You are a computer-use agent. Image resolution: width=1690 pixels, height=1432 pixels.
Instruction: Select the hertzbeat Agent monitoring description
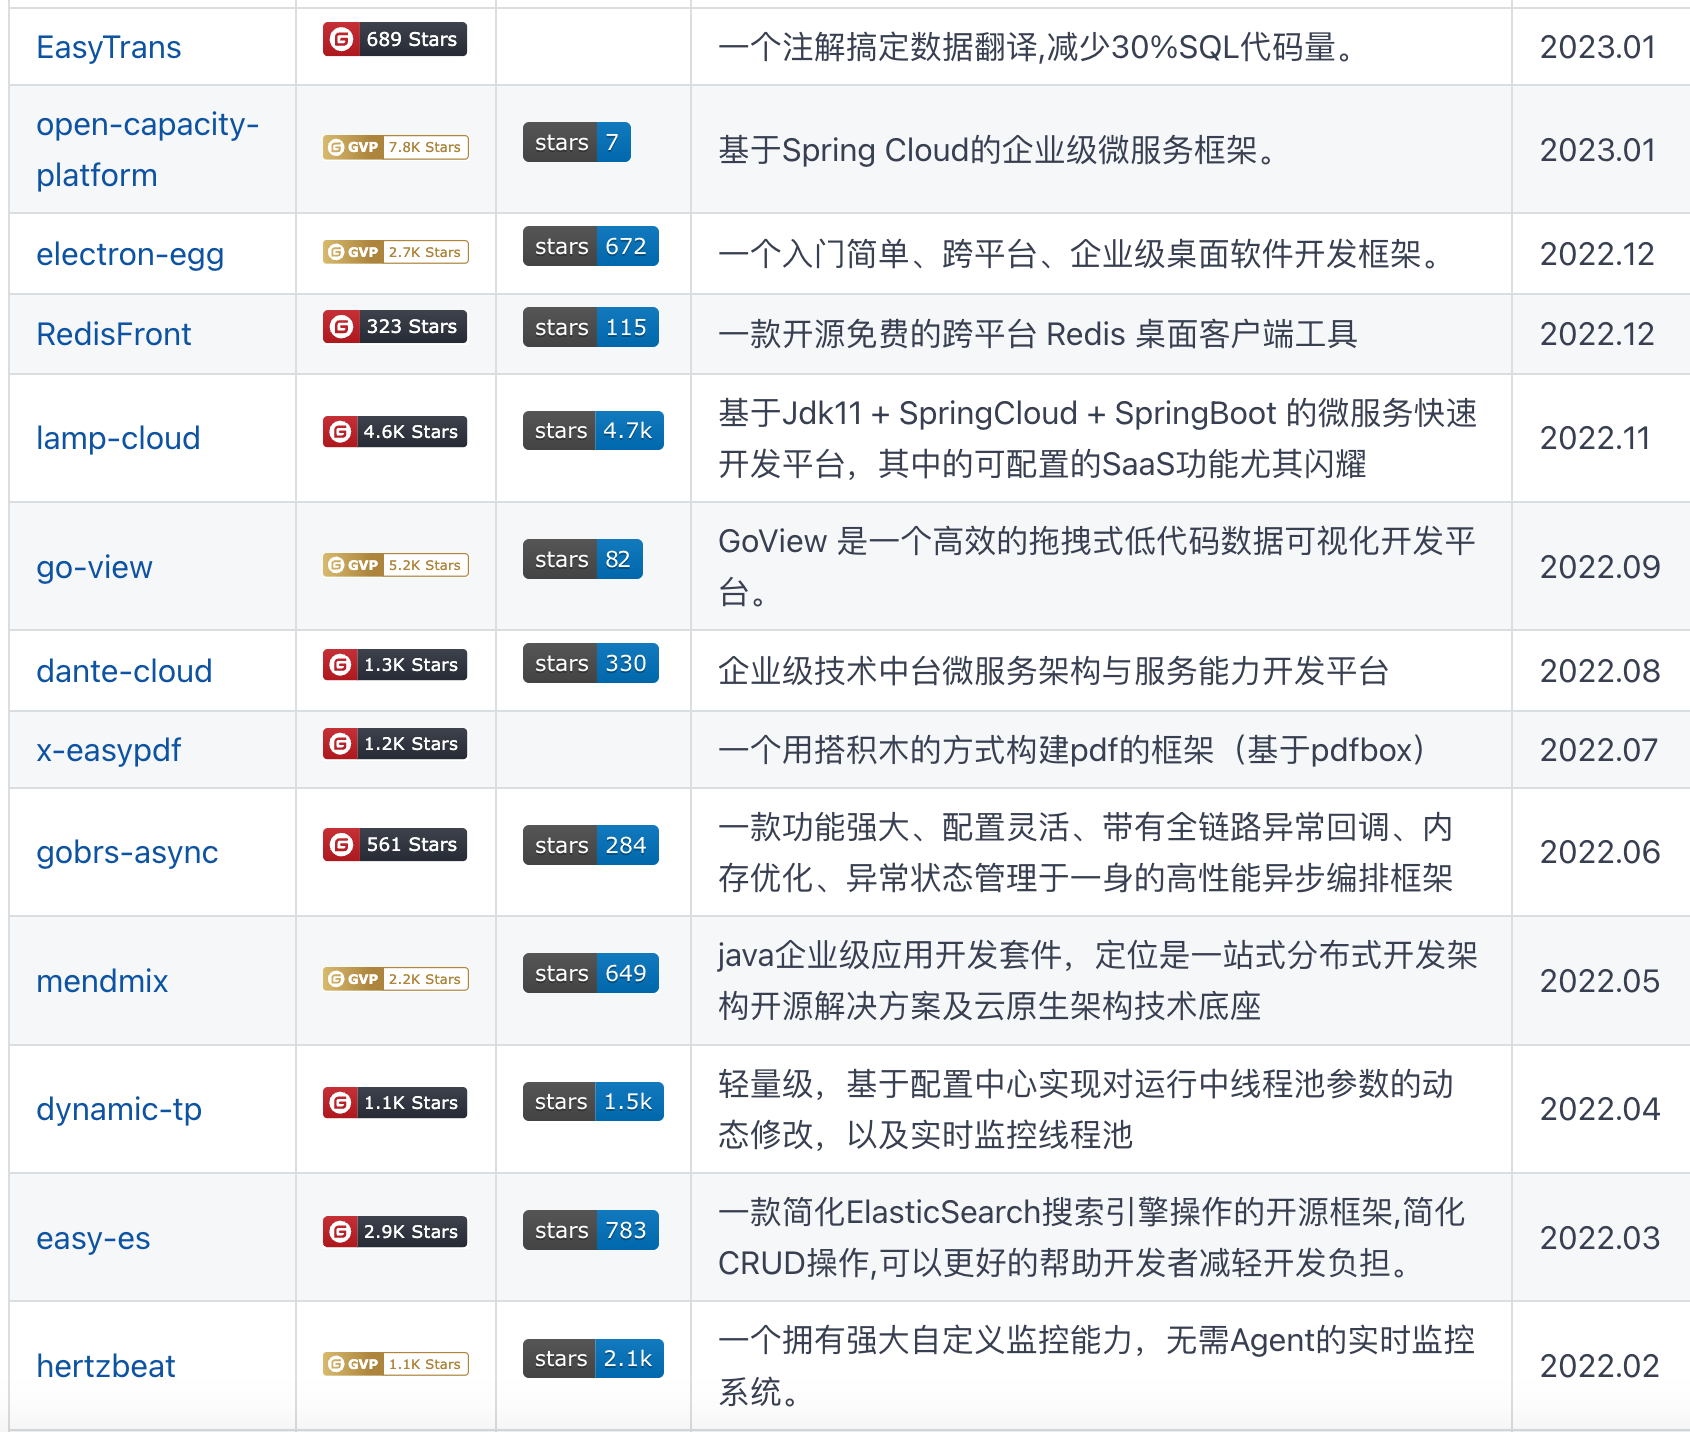pyautogui.click(x=1097, y=1366)
